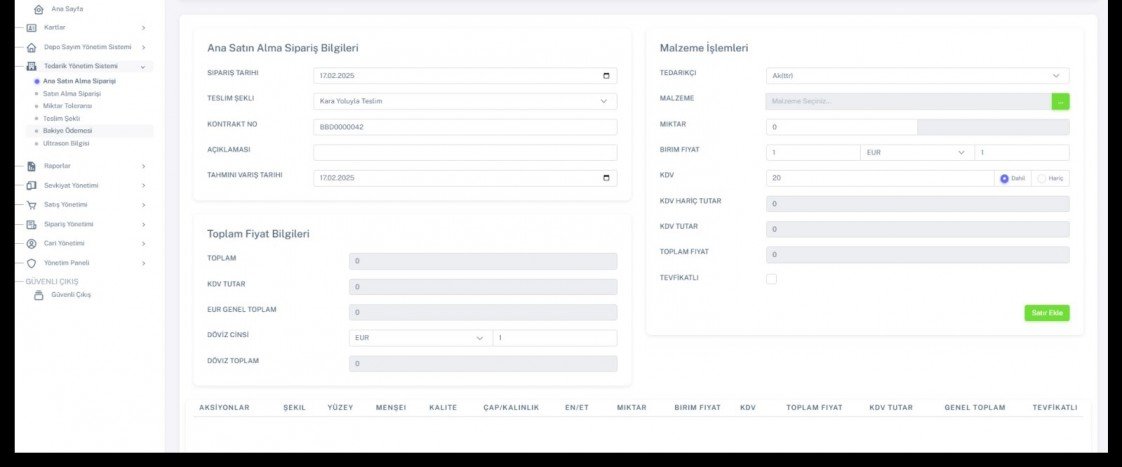The width and height of the screenshot is (1122, 467).
Task: Click the Kartlar card icon in sidebar
Action: [31, 28]
